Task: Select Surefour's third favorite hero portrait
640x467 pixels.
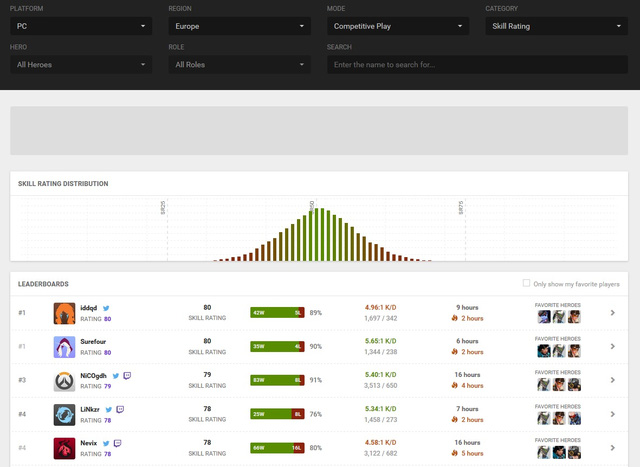Action: [x=574, y=351]
